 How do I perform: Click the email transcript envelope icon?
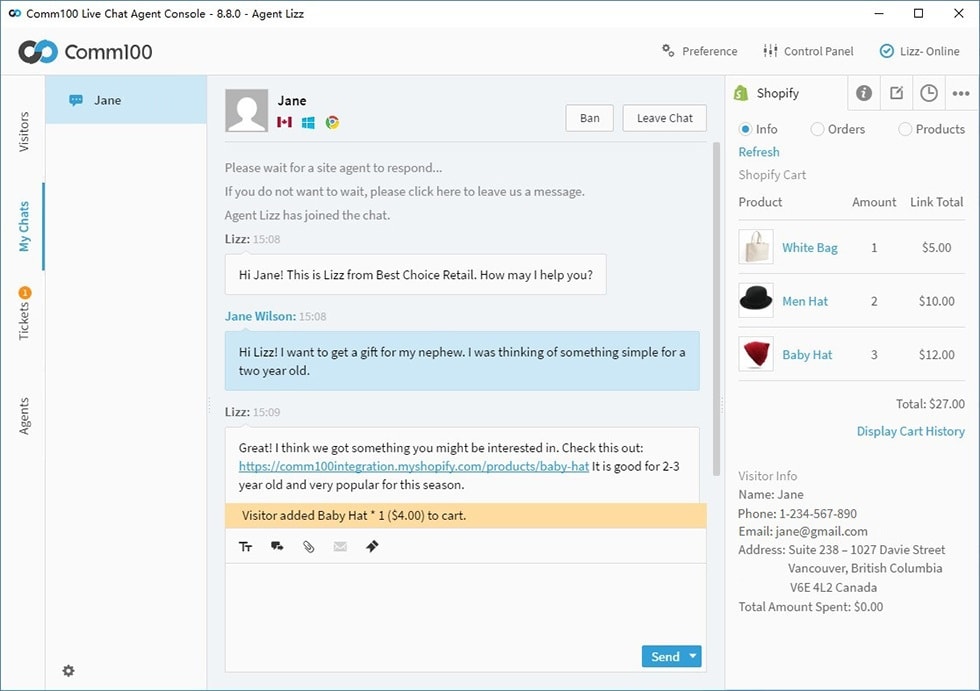[x=340, y=547]
